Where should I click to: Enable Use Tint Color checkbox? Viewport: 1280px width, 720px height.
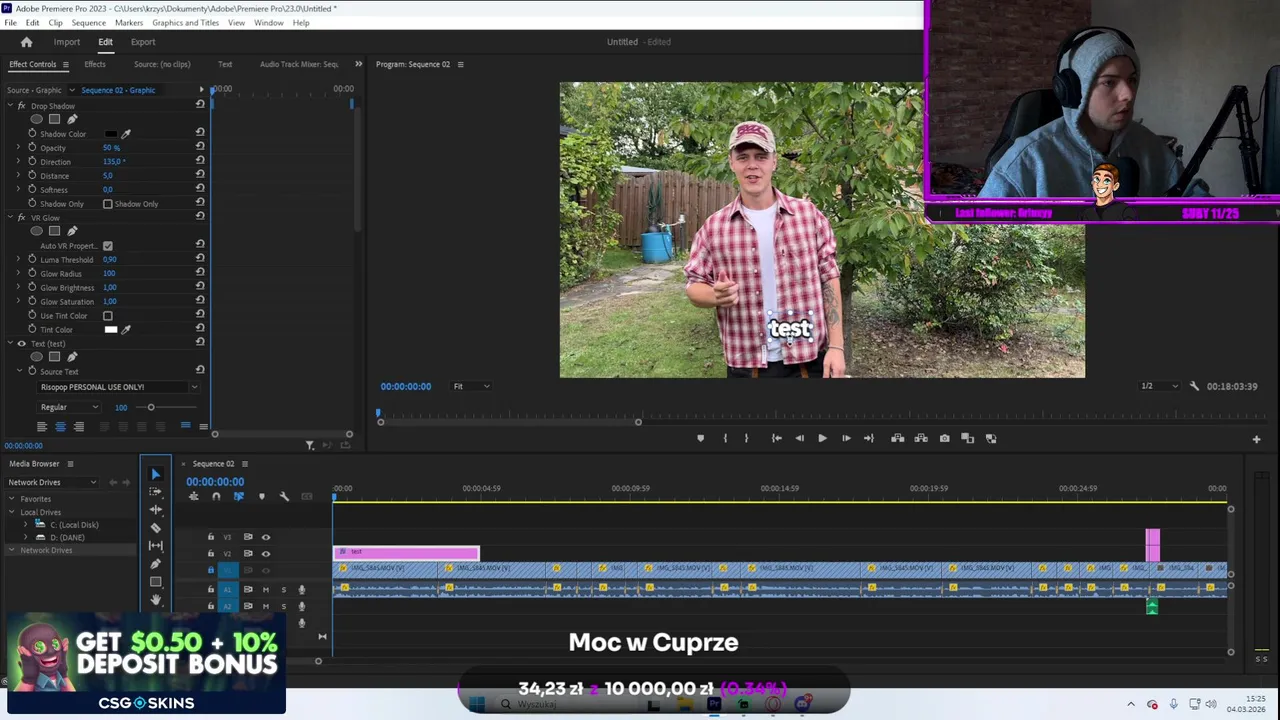point(108,316)
